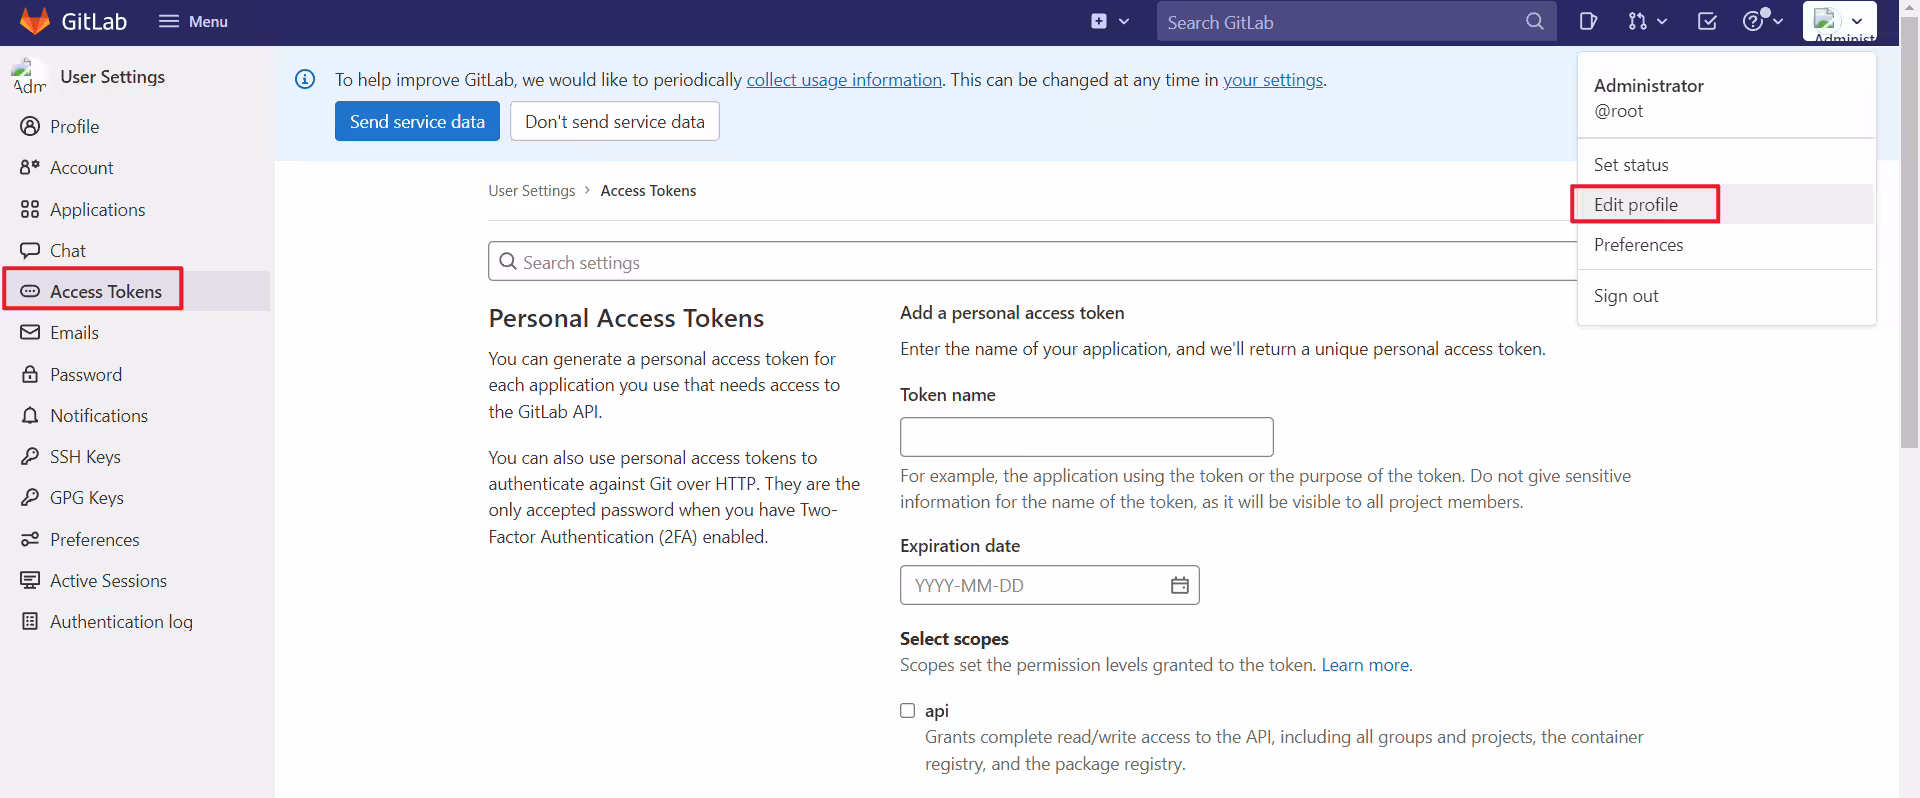Click Send service data button
Image resolution: width=1920 pixels, height=798 pixels.
(x=417, y=121)
